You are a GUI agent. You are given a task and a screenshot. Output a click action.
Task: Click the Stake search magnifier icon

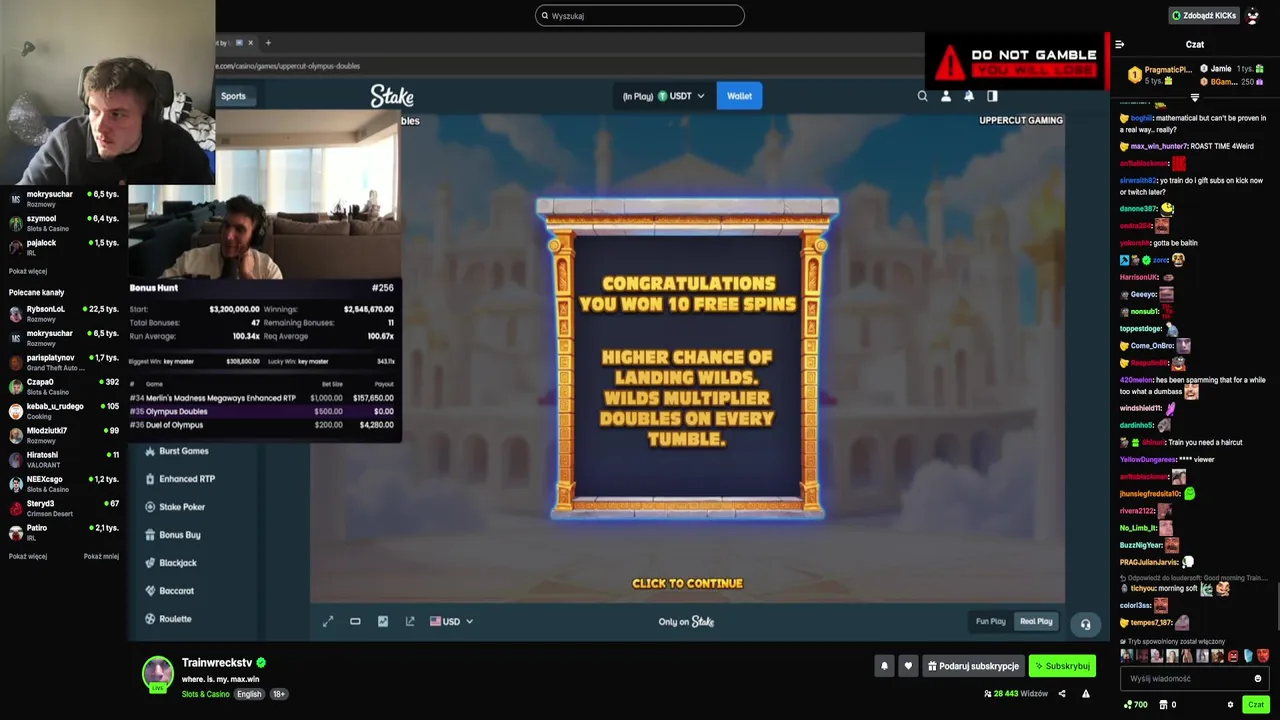(922, 96)
